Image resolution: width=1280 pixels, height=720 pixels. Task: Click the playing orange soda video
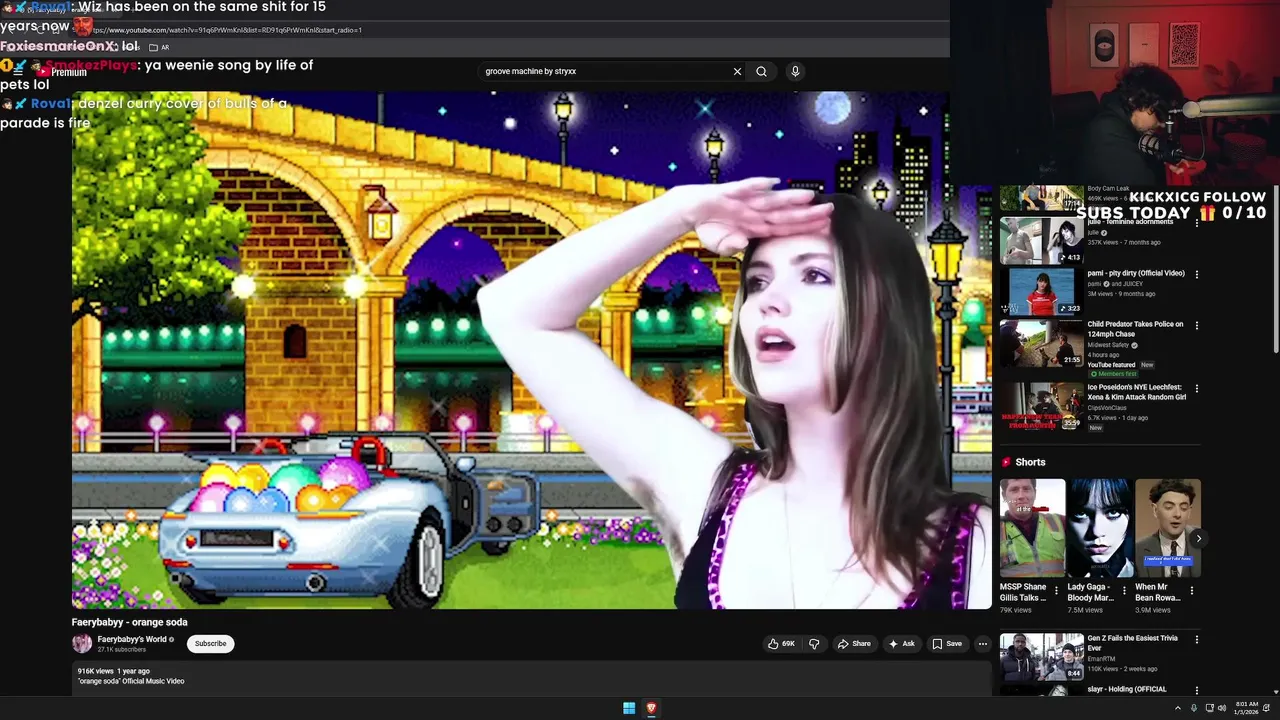pos(531,350)
